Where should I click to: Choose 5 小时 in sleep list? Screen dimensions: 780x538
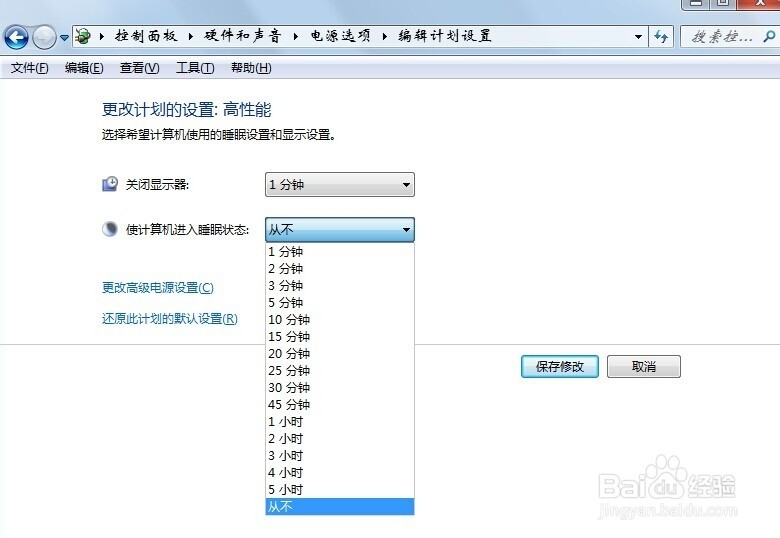pyautogui.click(x=340, y=489)
